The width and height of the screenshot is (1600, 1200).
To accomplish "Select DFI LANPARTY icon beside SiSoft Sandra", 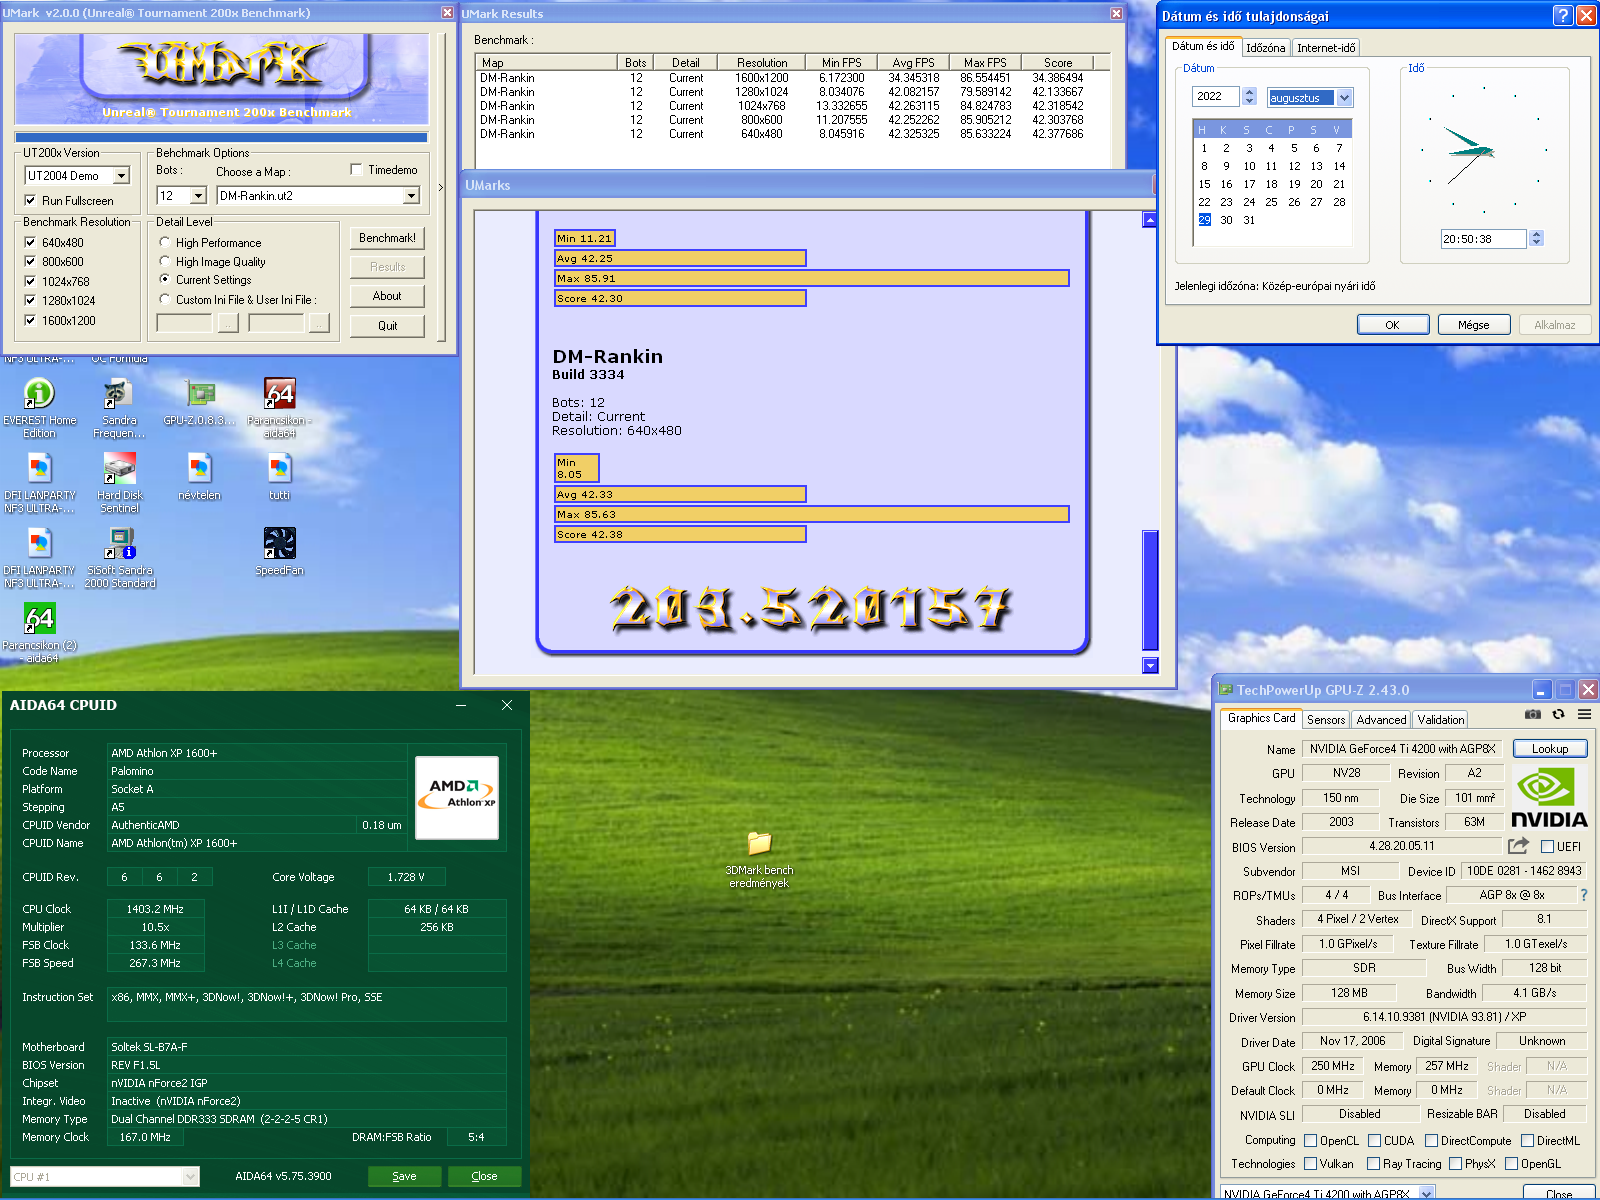I will coord(40,558).
